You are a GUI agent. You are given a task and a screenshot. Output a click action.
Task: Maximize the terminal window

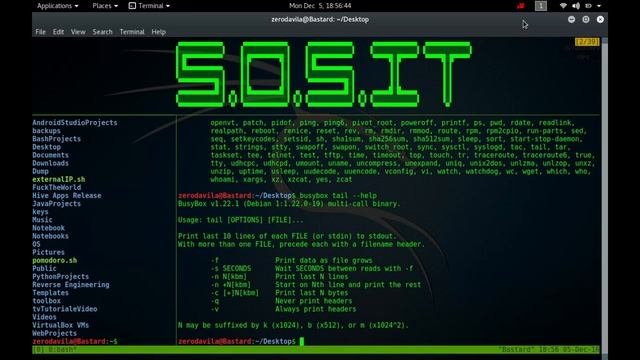pyautogui.click(x=586, y=19)
